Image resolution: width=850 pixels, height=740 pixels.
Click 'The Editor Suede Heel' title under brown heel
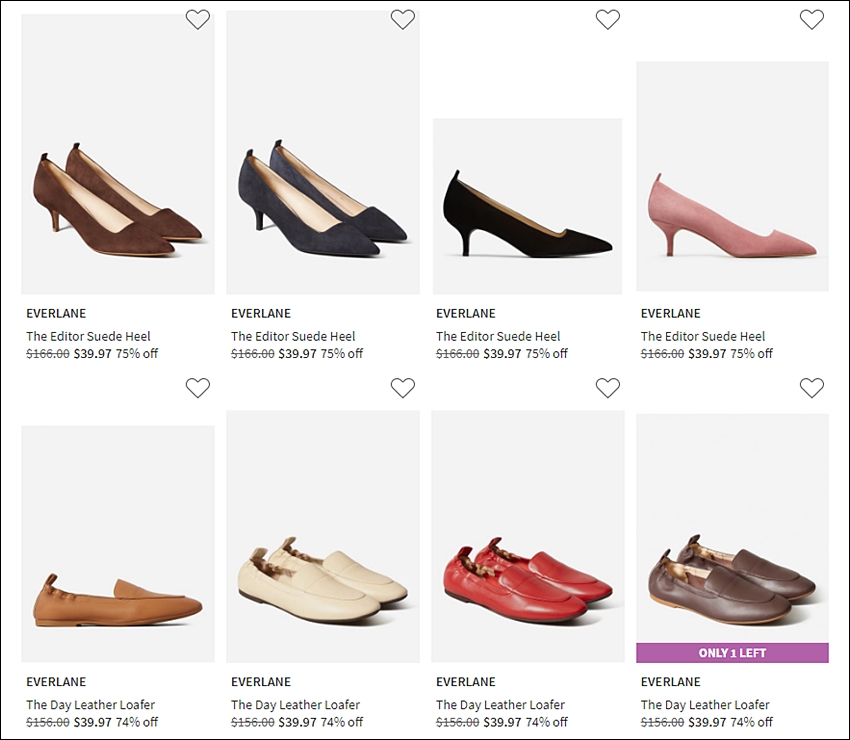[x=88, y=336]
